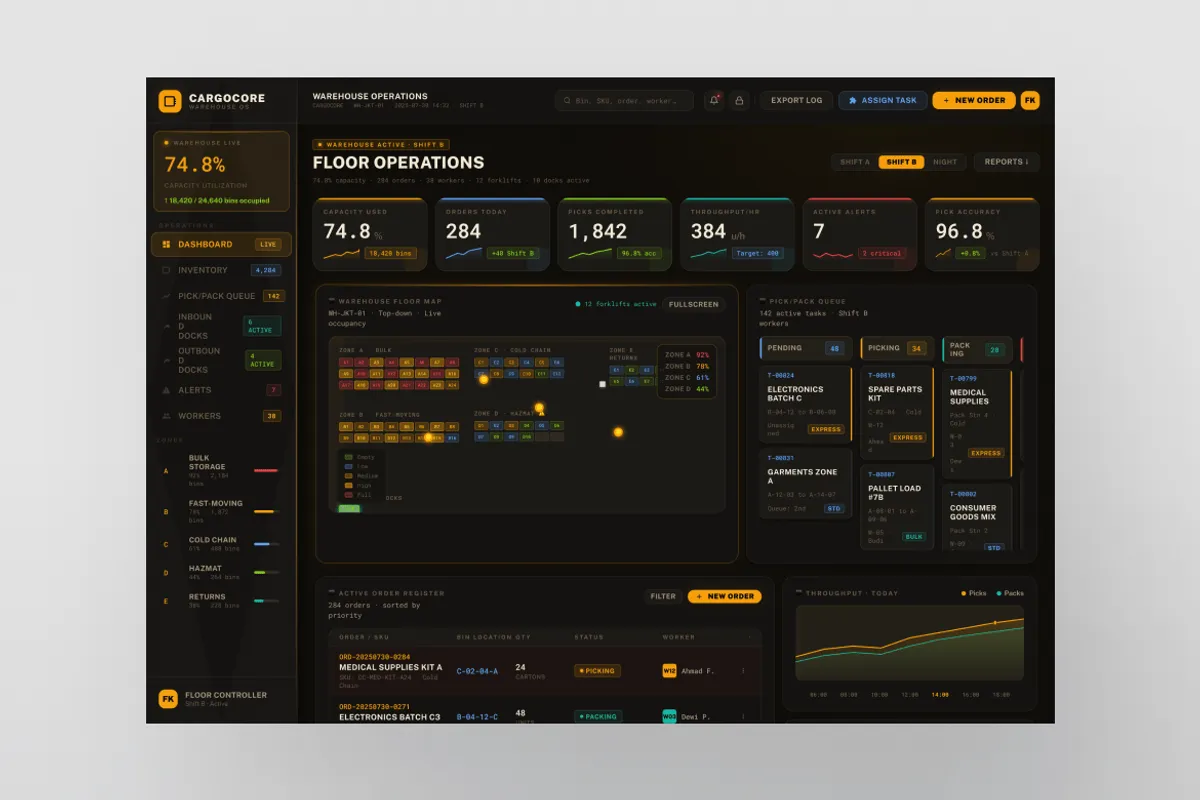1200x800 pixels.
Task: Click the Workers people icon
Action: click(166, 416)
